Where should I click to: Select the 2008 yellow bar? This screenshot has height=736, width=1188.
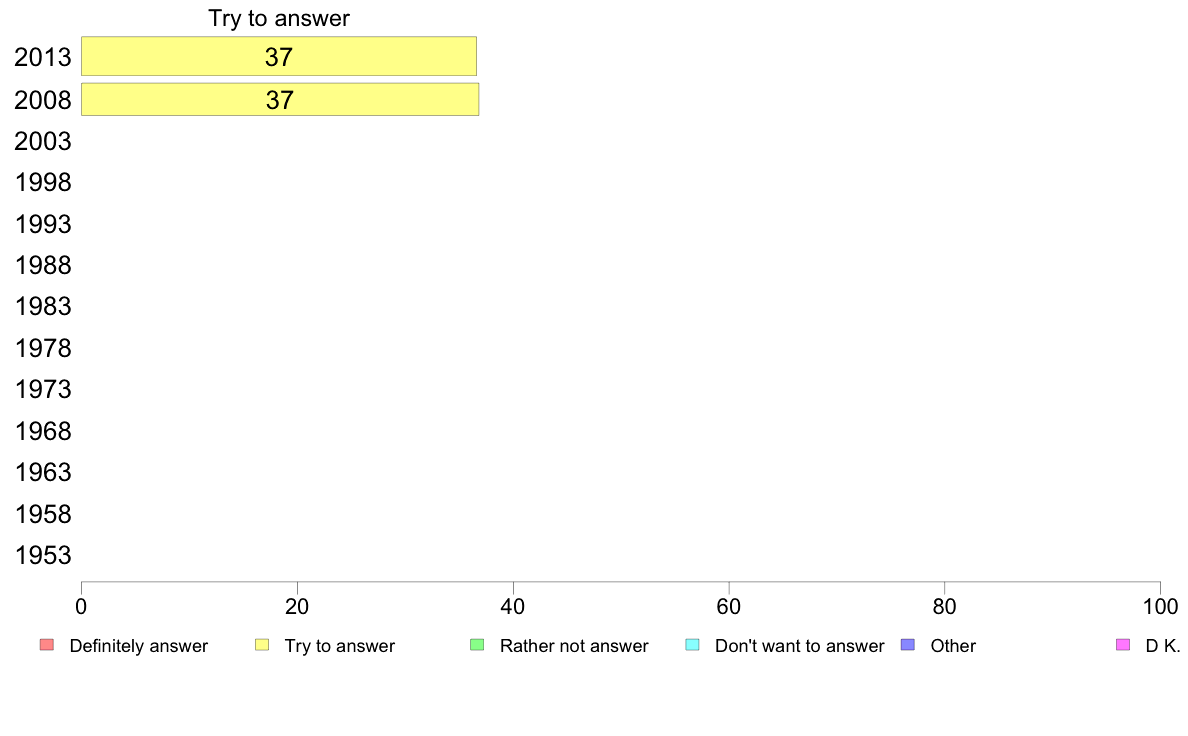(280, 99)
